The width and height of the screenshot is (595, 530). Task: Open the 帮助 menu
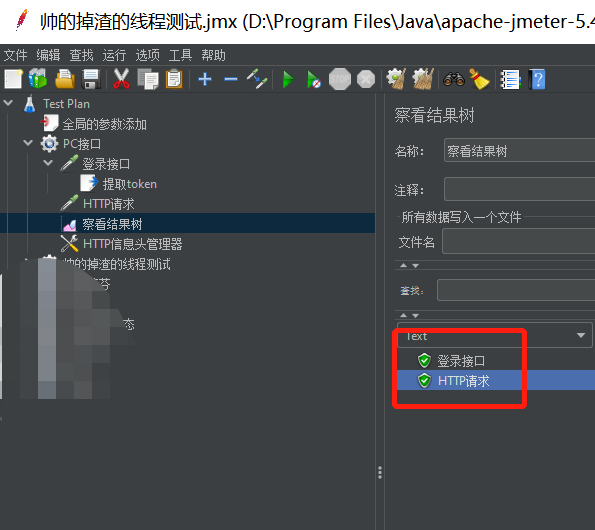click(213, 55)
